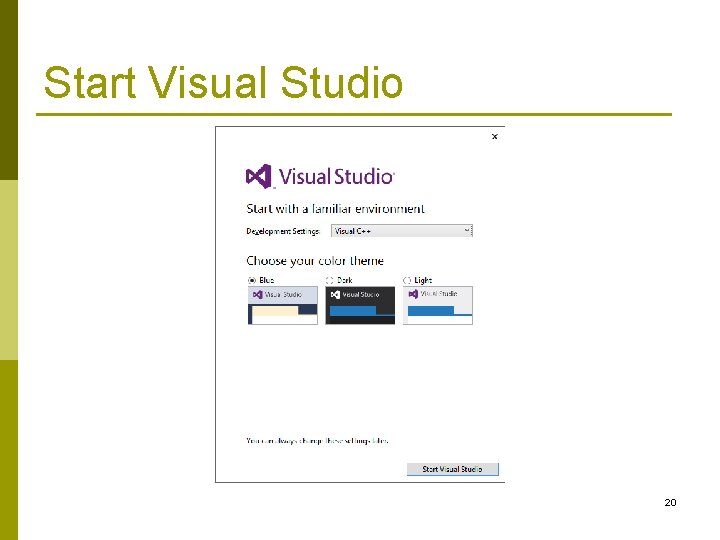Screen dimensions: 720x540
Task: Open the Development Settings Visual C++ dropdown
Action: 402,231
